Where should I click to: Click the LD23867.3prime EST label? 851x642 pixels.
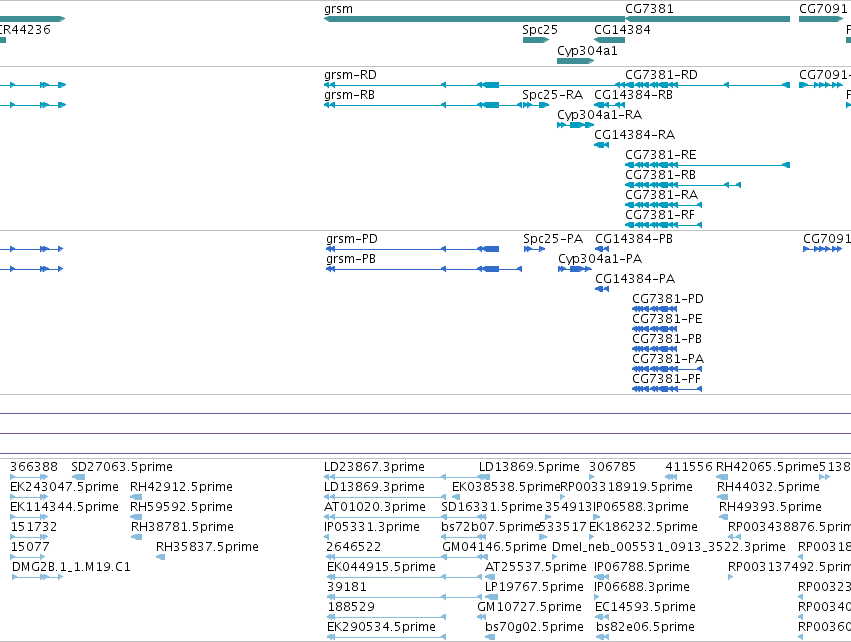point(374,467)
